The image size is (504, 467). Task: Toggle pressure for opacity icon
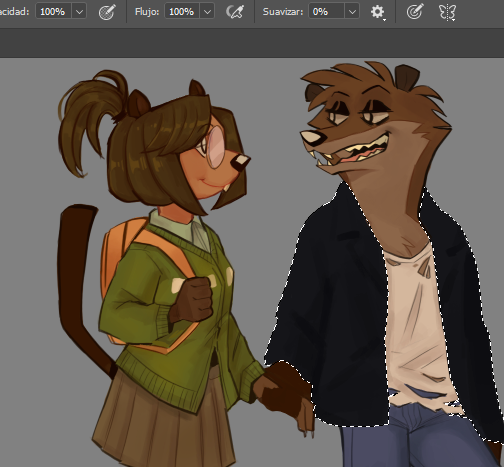click(x=107, y=12)
